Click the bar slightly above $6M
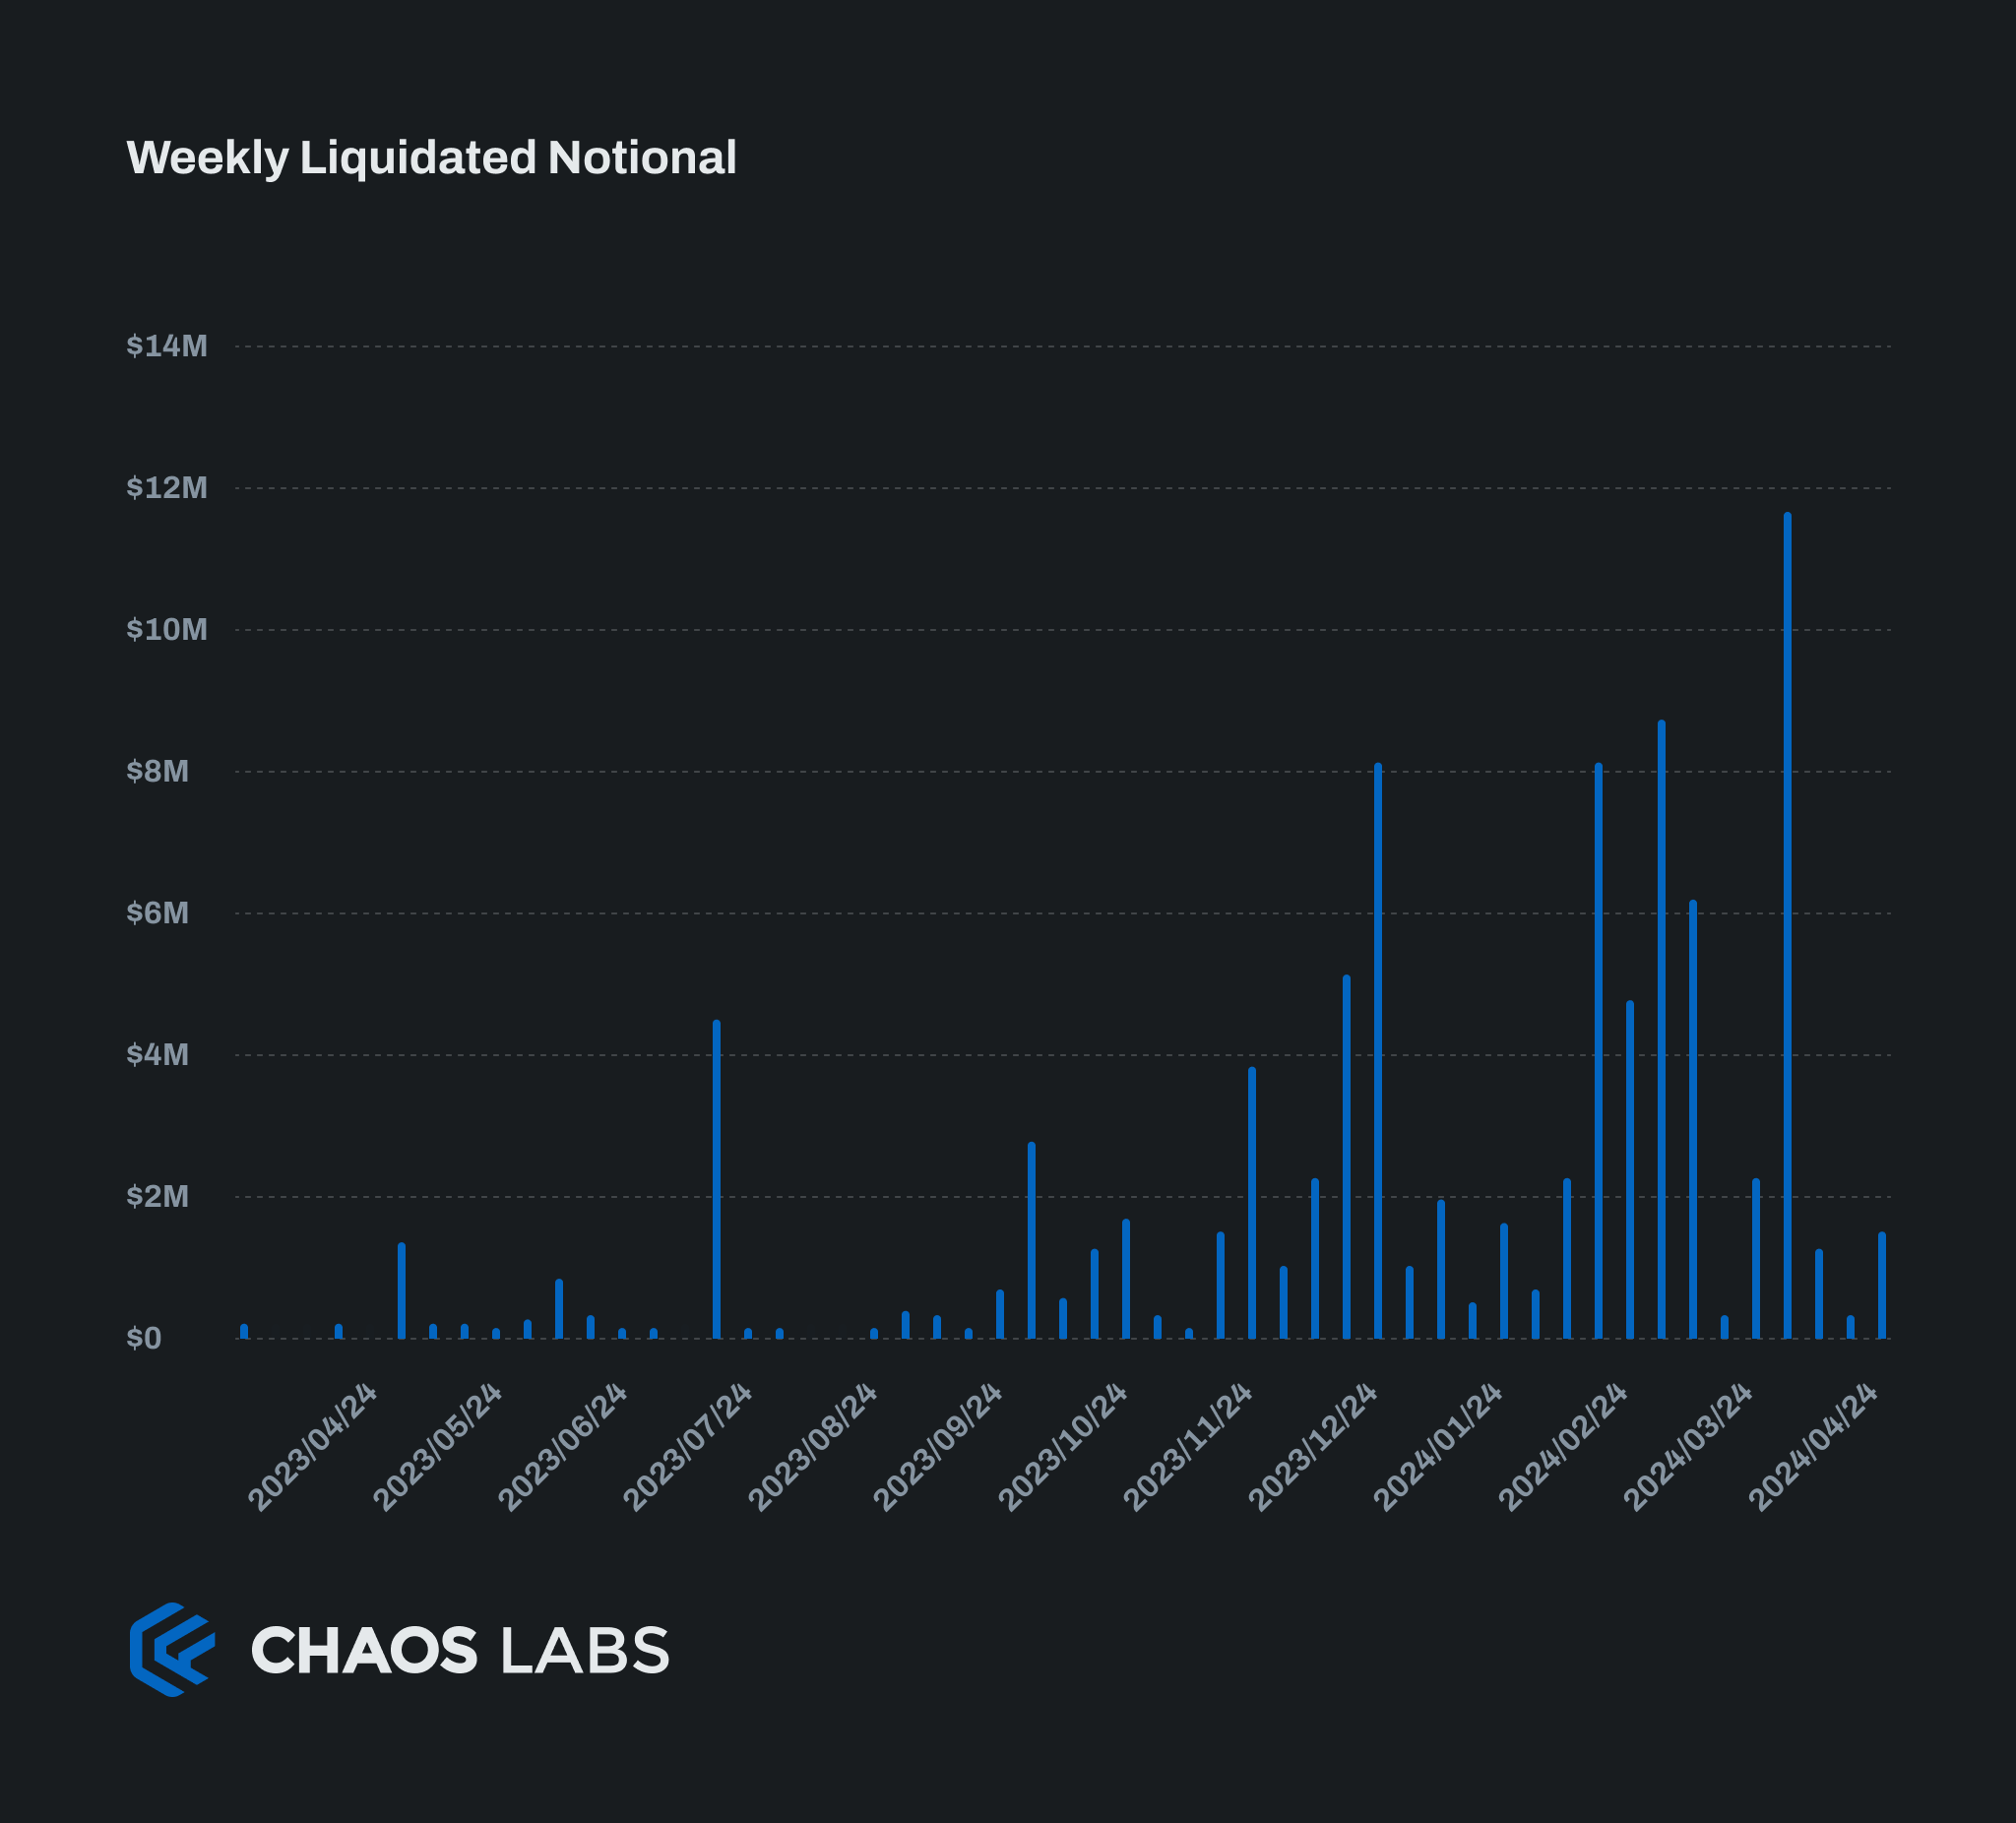 [1693, 1119]
